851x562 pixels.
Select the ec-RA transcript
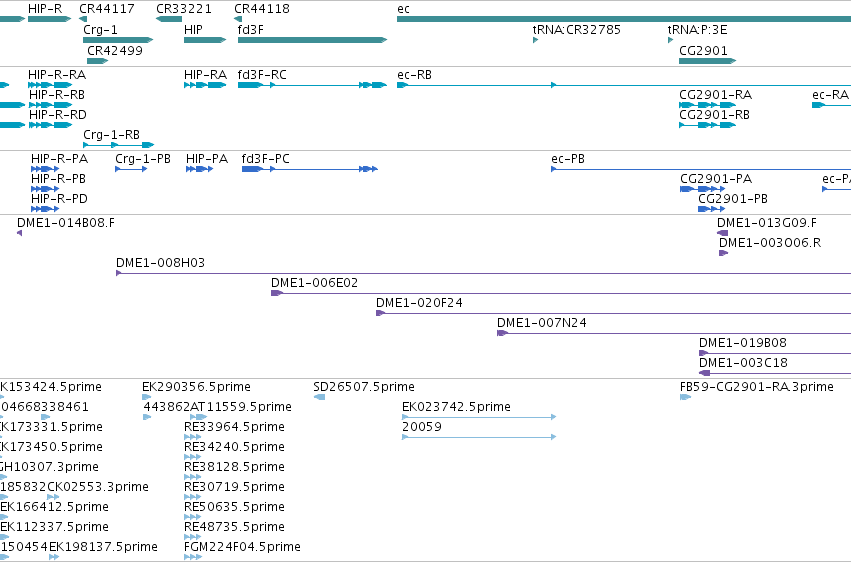point(831,105)
